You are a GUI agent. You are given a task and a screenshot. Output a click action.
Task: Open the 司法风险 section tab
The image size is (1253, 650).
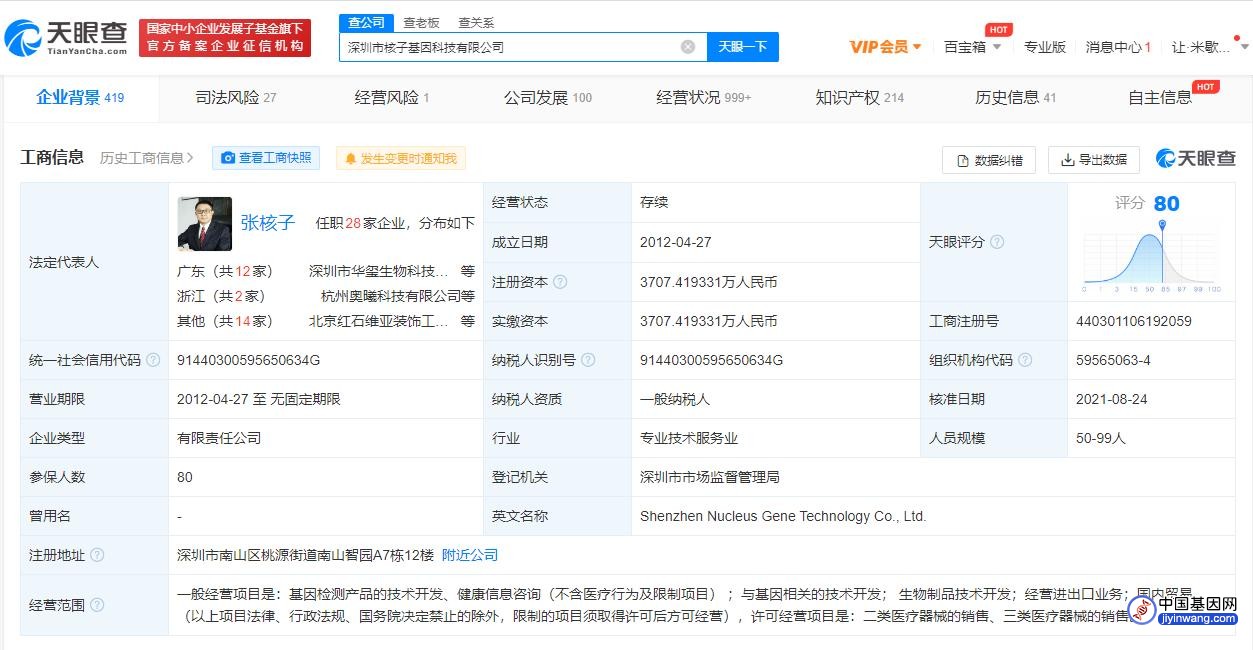point(236,97)
